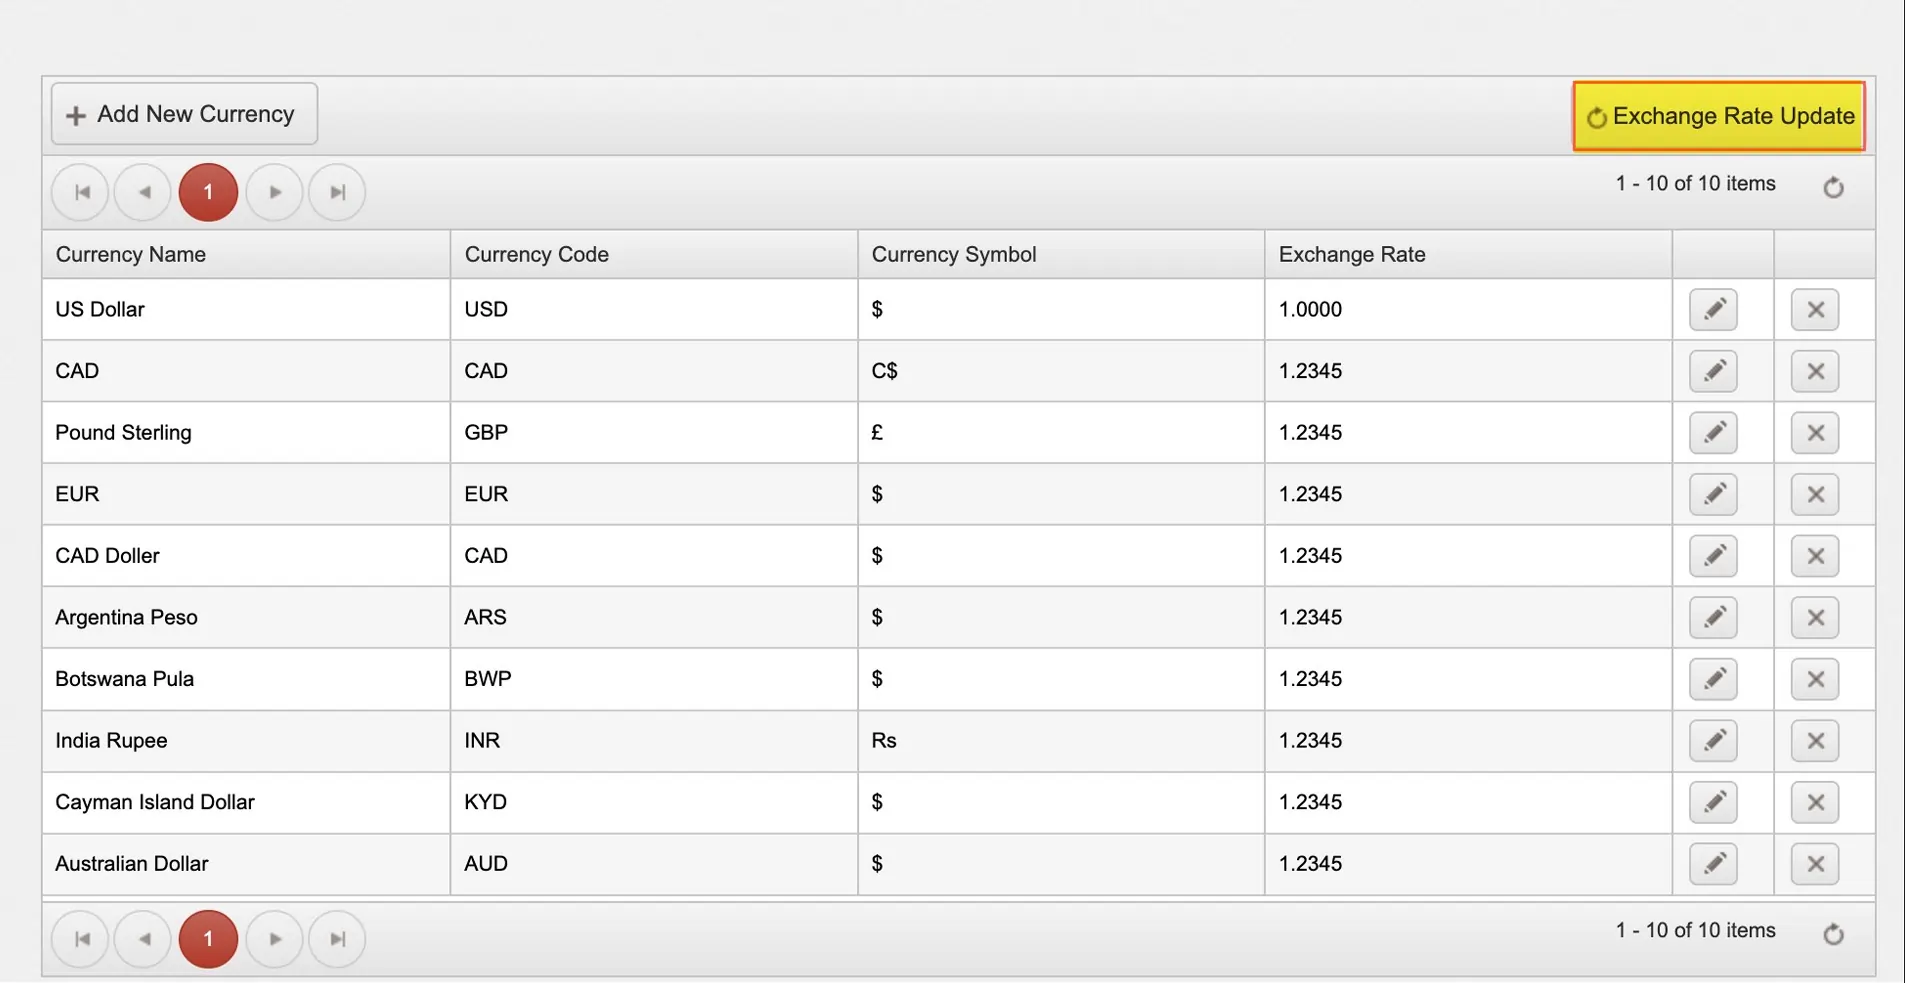Select the 'CAD Doller' name cell

[246, 556]
